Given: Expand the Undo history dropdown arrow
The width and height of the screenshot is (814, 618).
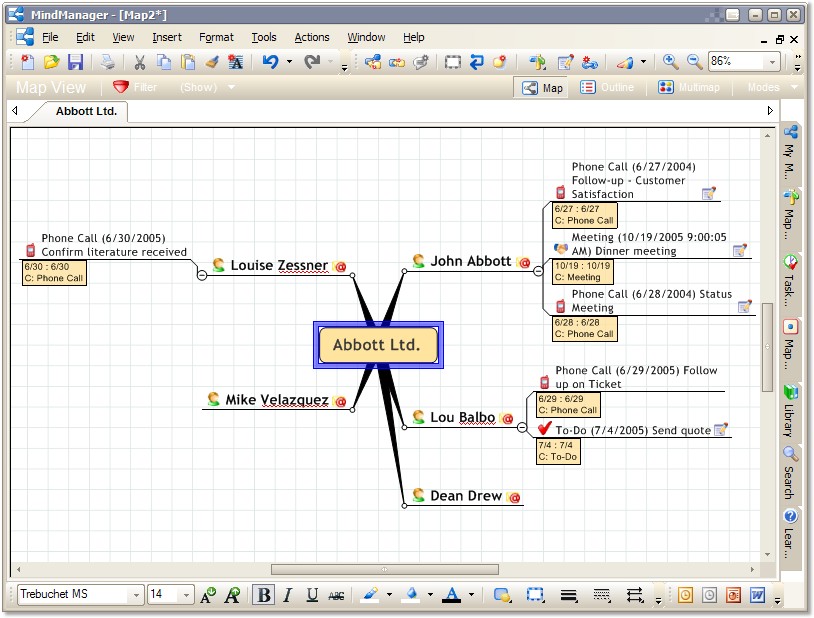Looking at the screenshot, I should [x=289, y=62].
